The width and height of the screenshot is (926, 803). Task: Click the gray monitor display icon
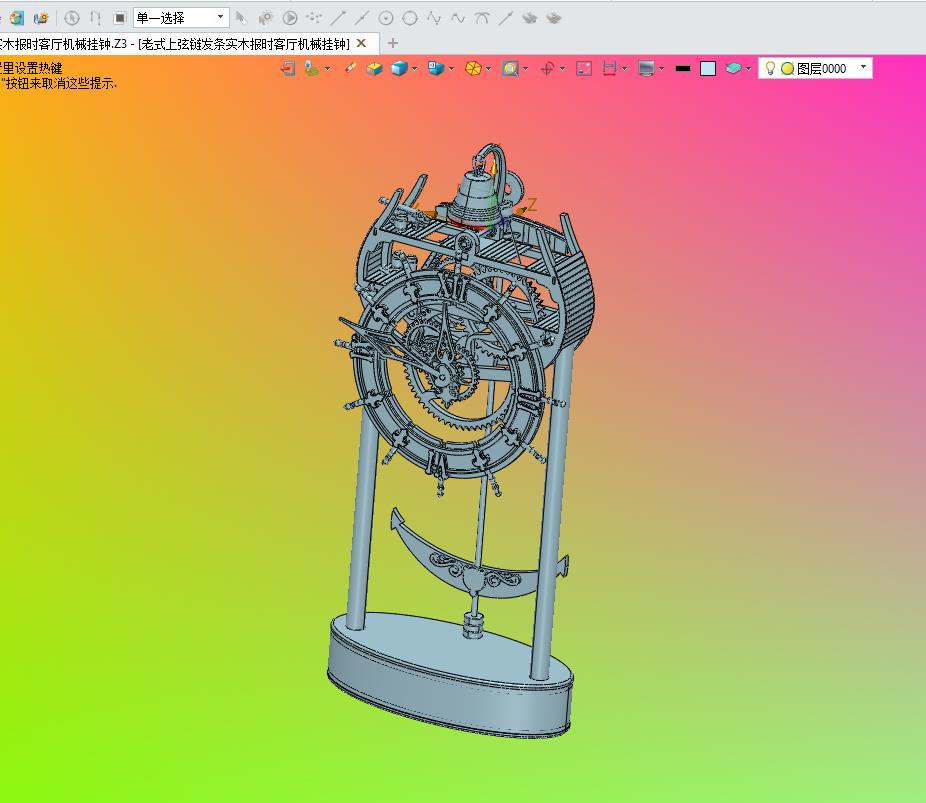point(646,68)
